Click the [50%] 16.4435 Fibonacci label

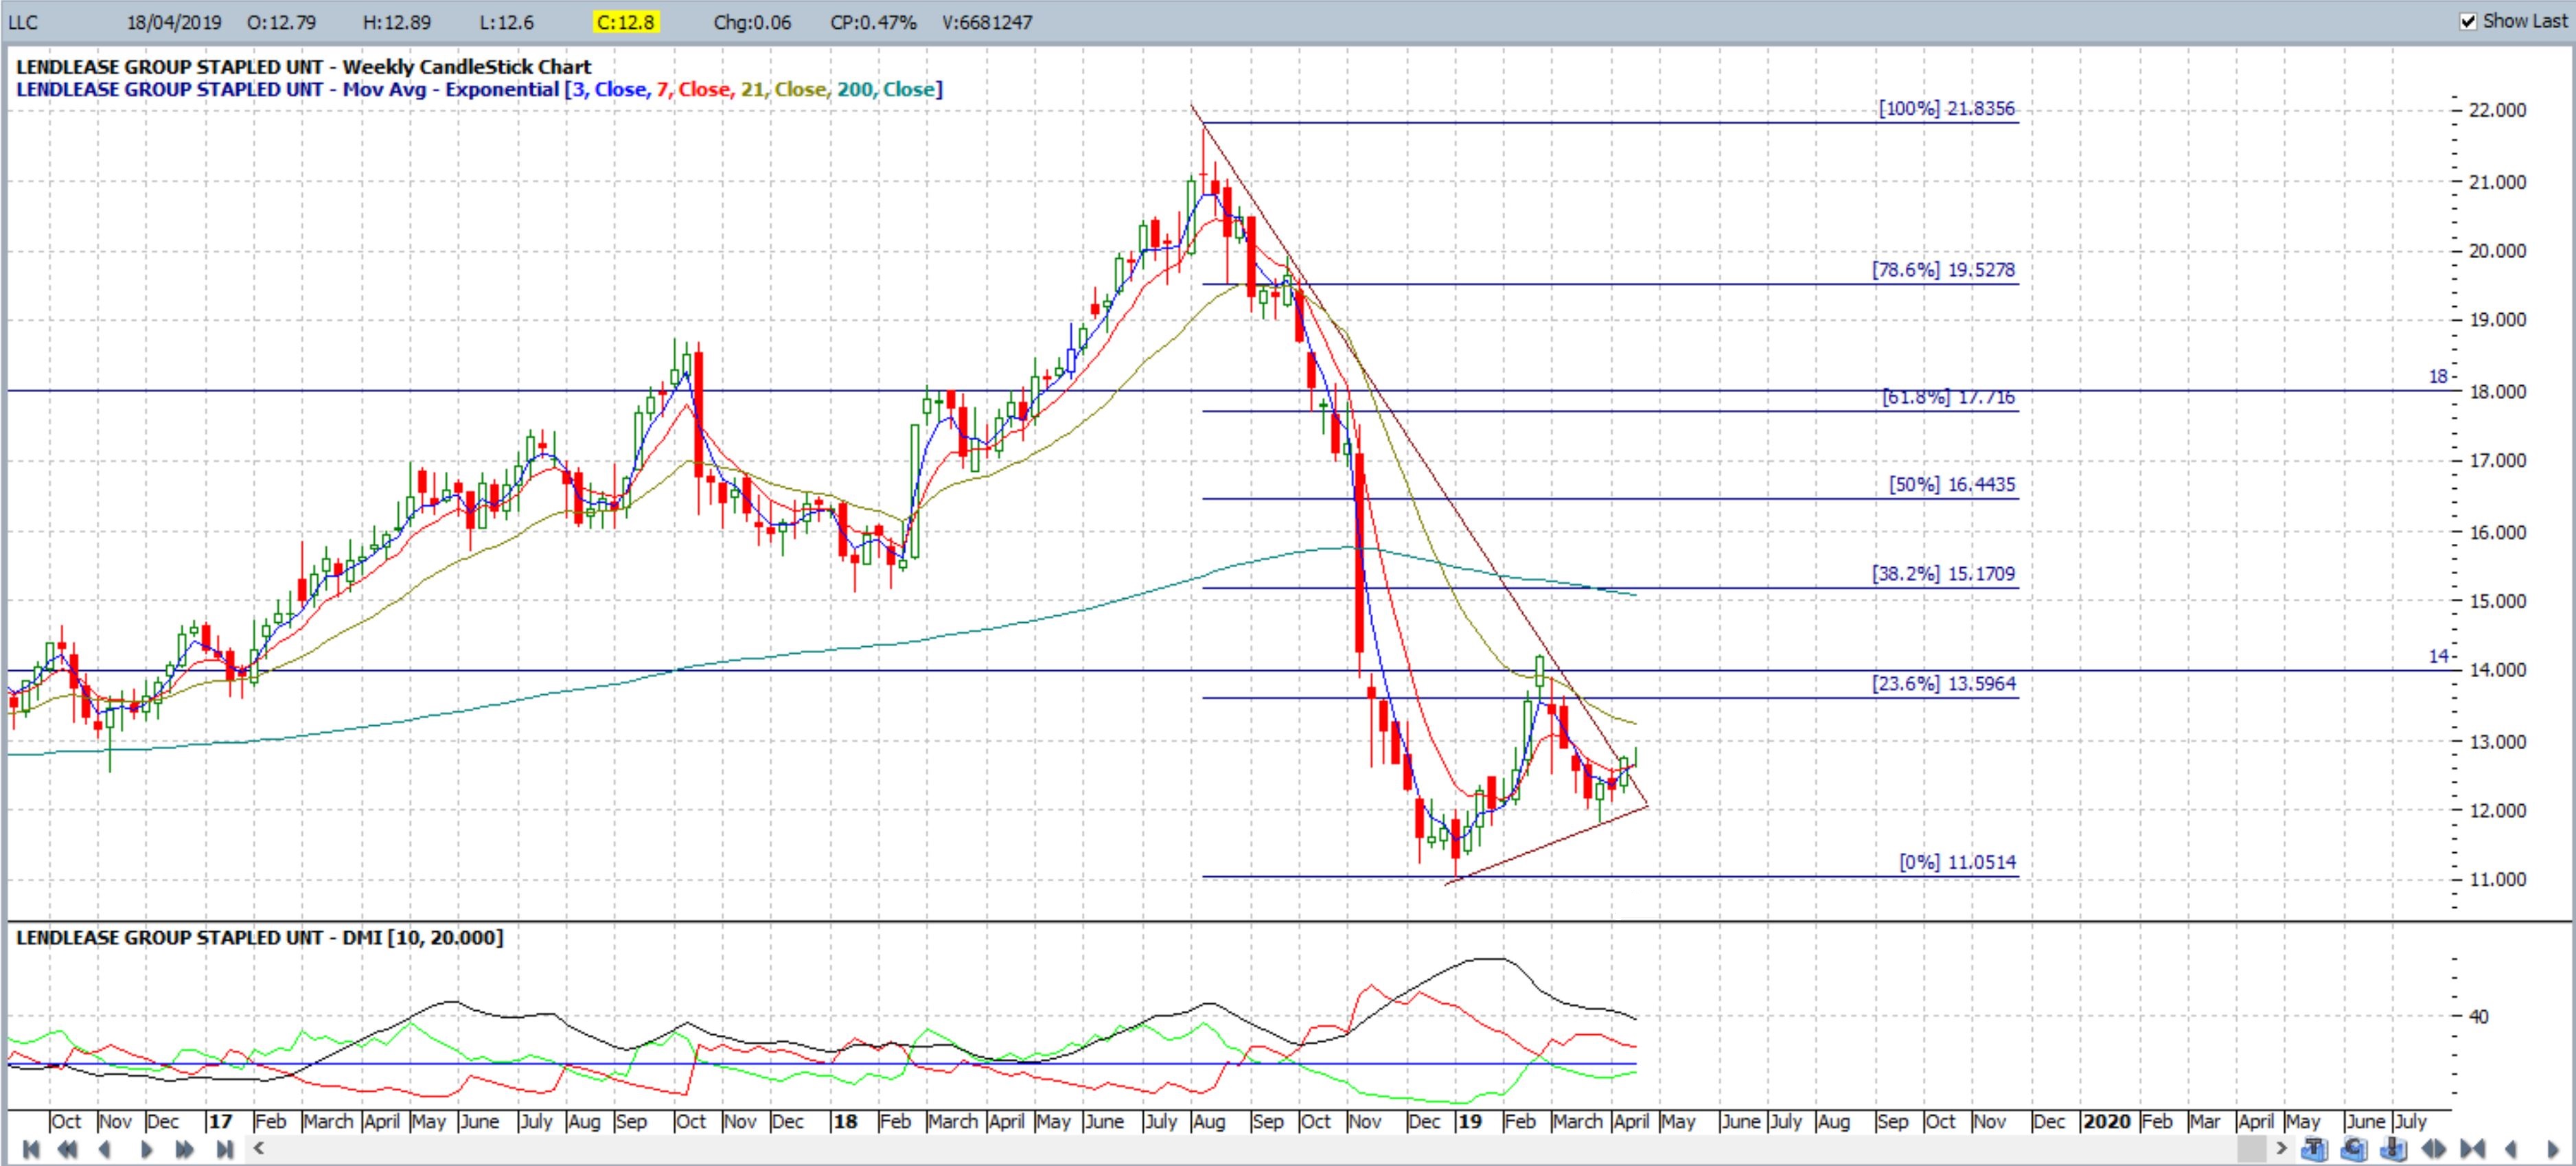pyautogui.click(x=1952, y=485)
